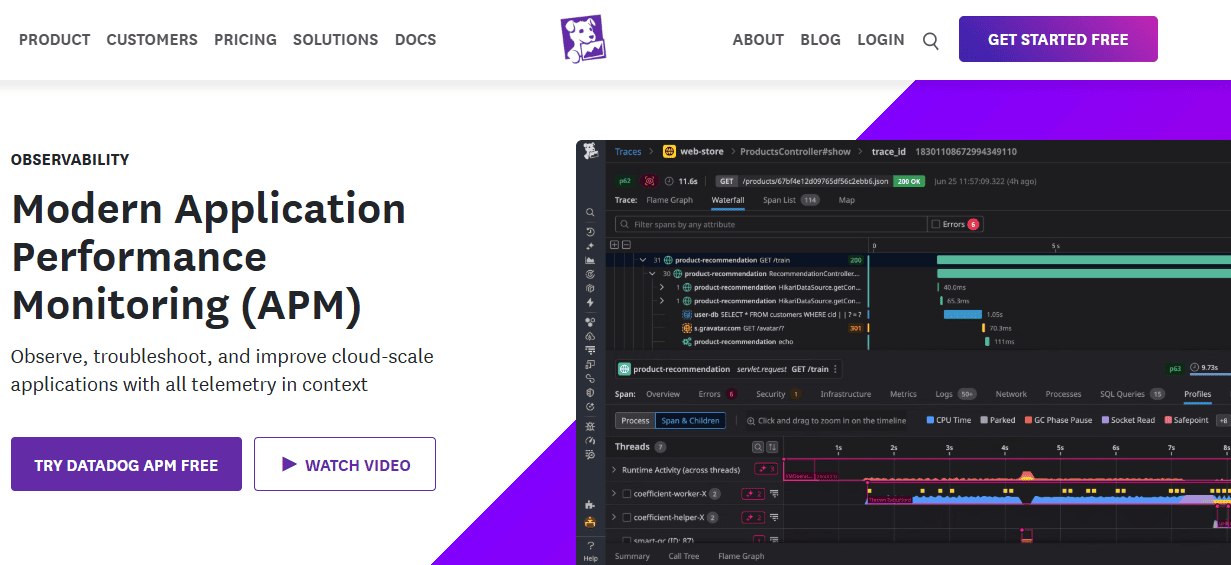Viewport: 1231px width, 565px height.
Task: Open the recent history clock icon in sidebar
Action: (591, 231)
